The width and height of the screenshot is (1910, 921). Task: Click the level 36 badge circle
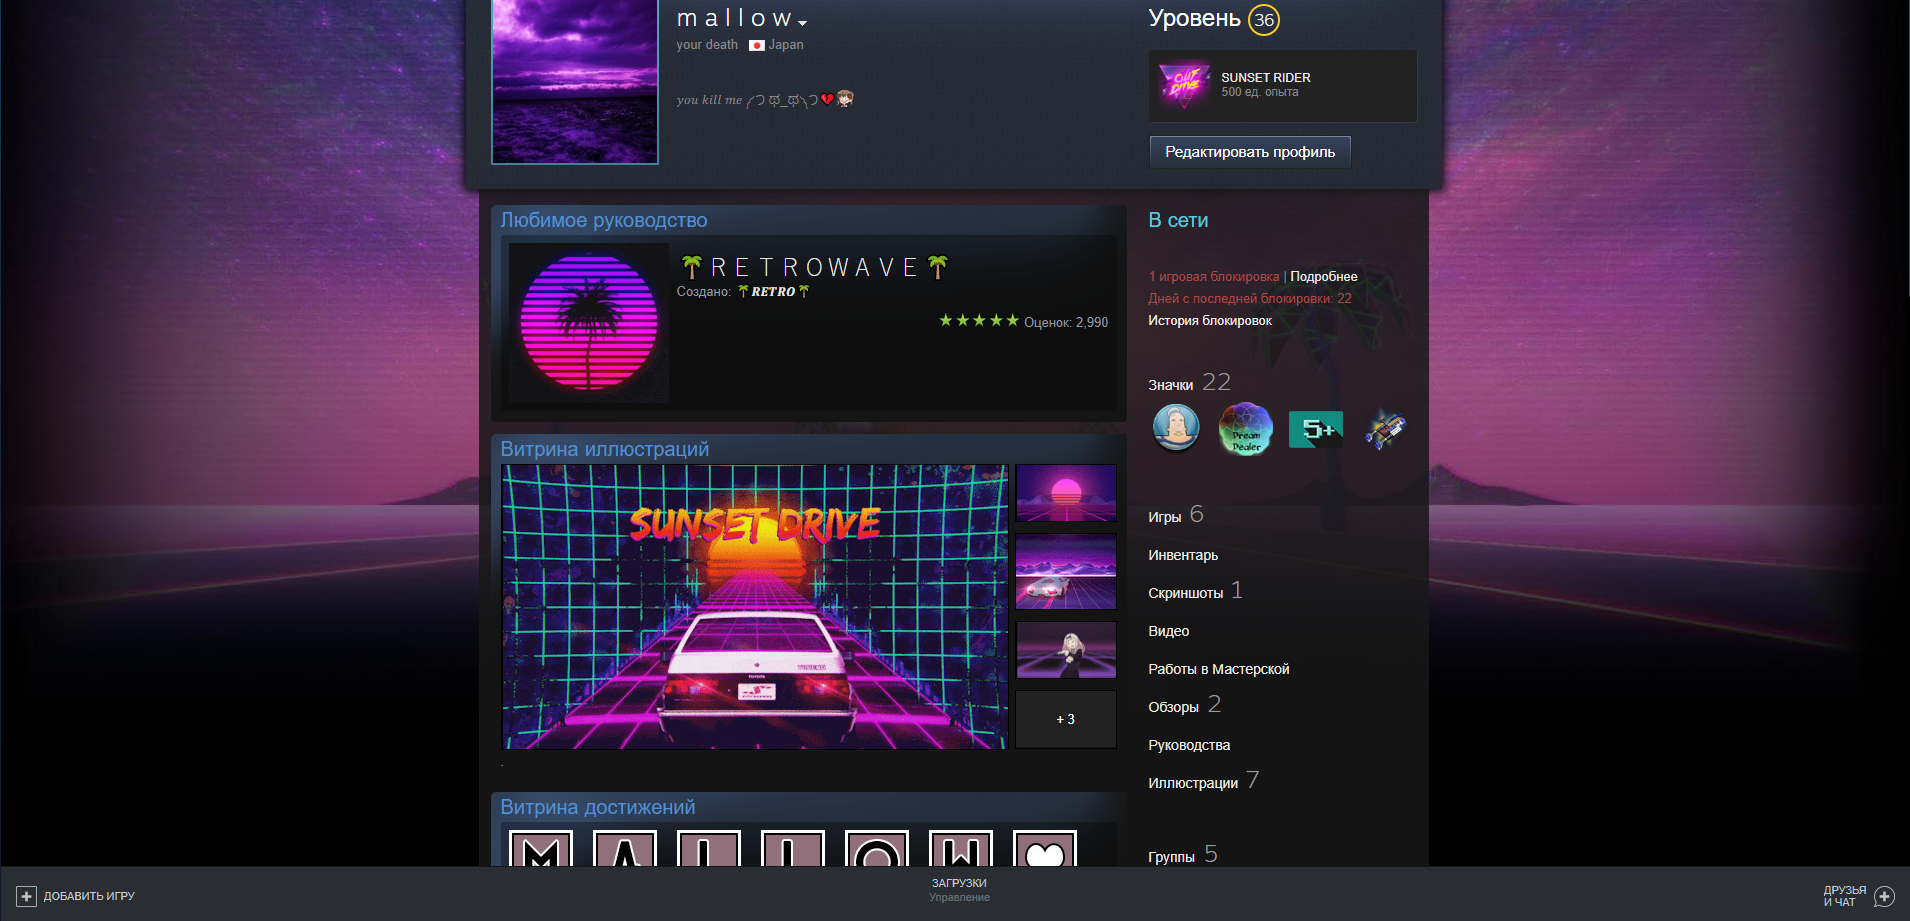[1264, 20]
